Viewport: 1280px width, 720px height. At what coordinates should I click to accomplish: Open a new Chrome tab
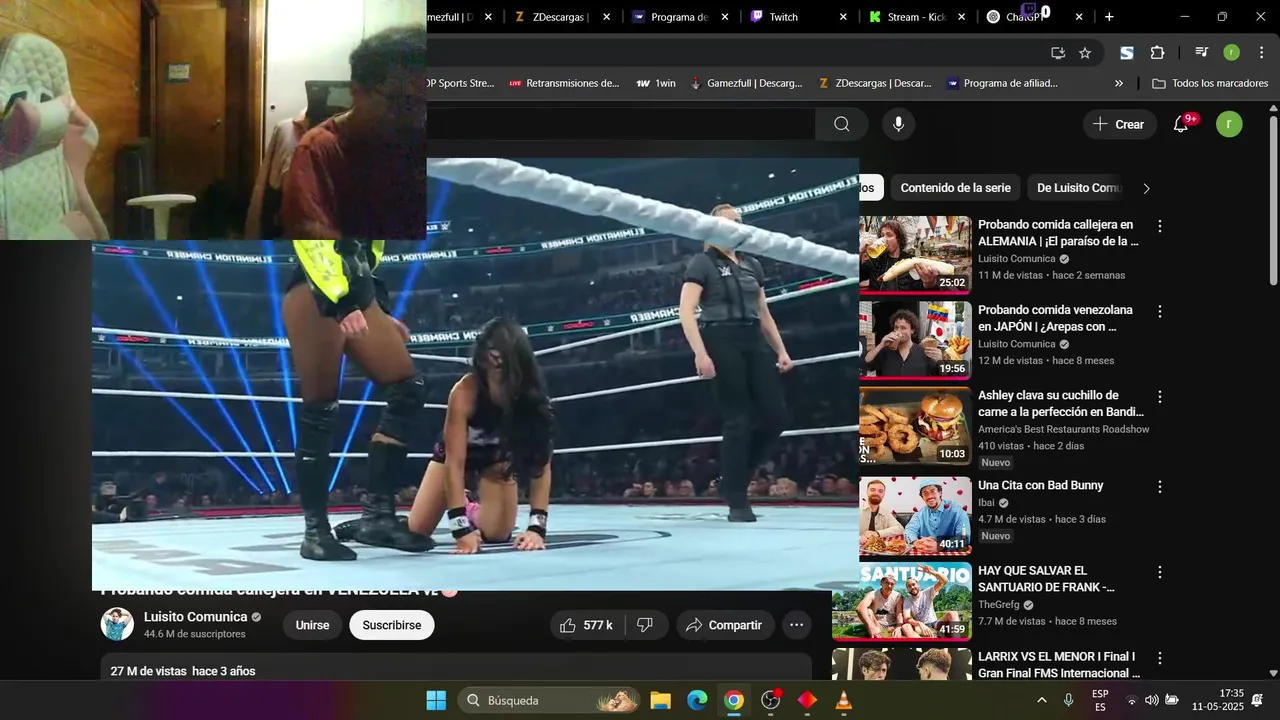point(1109,17)
